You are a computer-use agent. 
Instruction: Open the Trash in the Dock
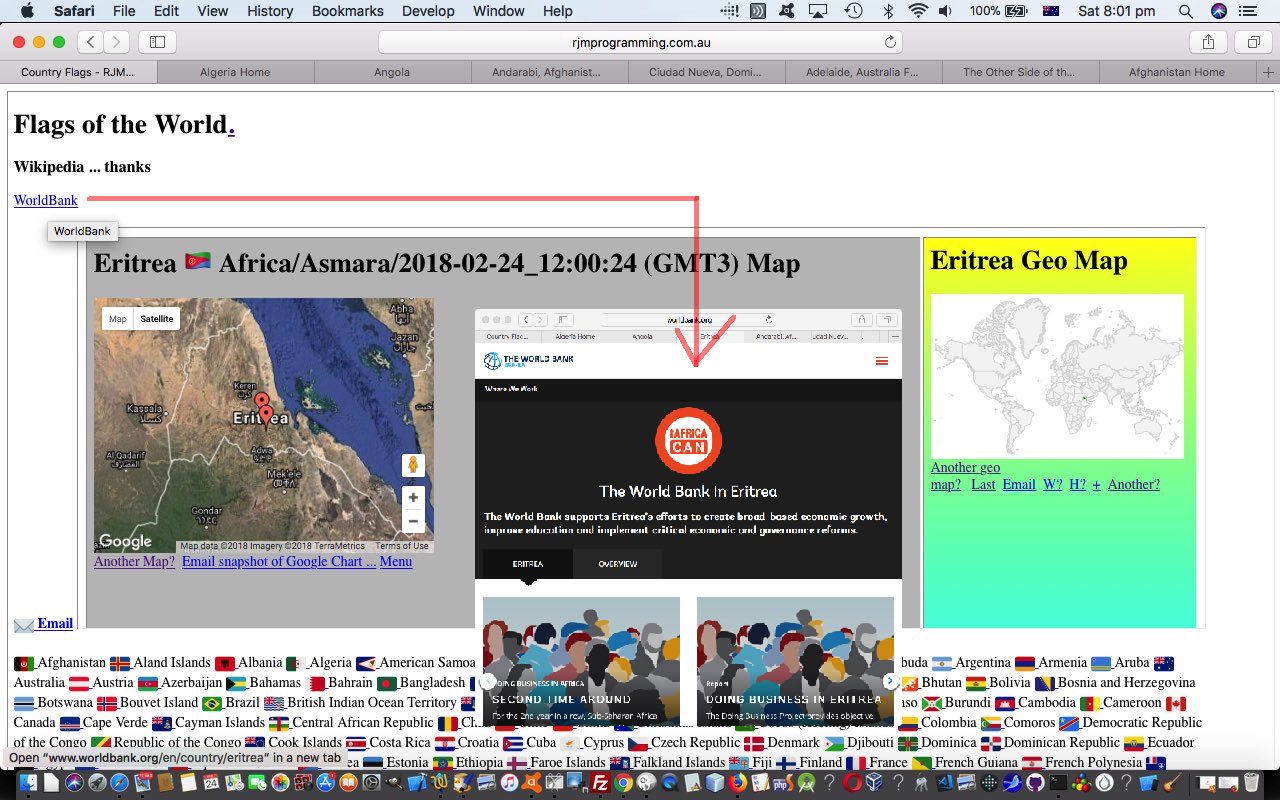point(1252,783)
